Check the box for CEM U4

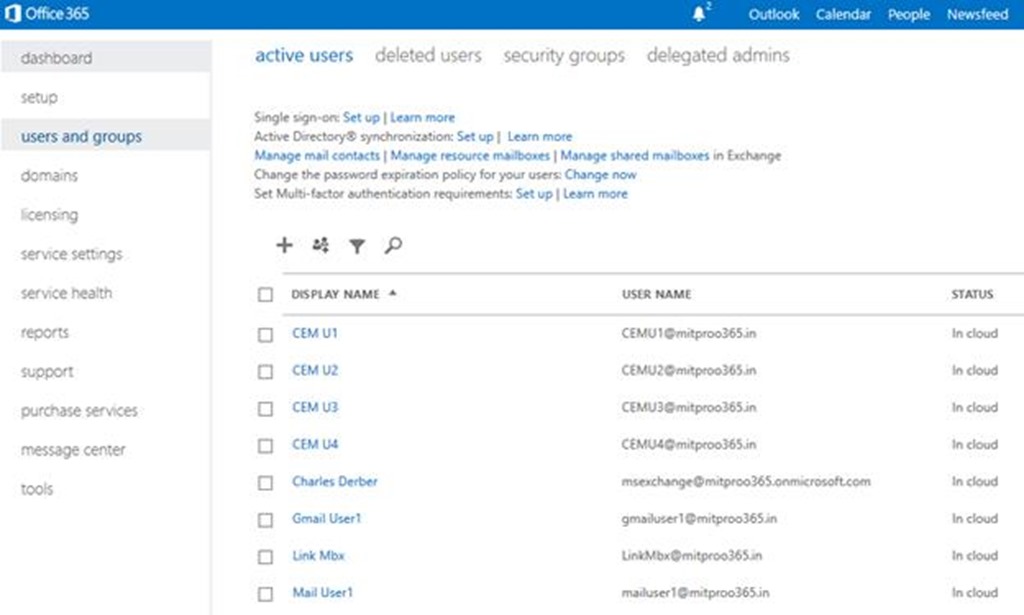(x=265, y=446)
